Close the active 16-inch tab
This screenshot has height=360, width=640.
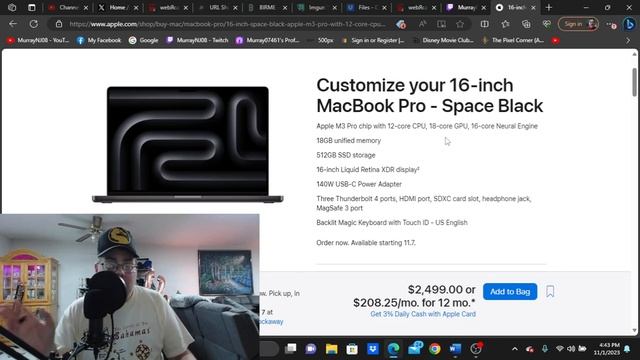[533, 7]
